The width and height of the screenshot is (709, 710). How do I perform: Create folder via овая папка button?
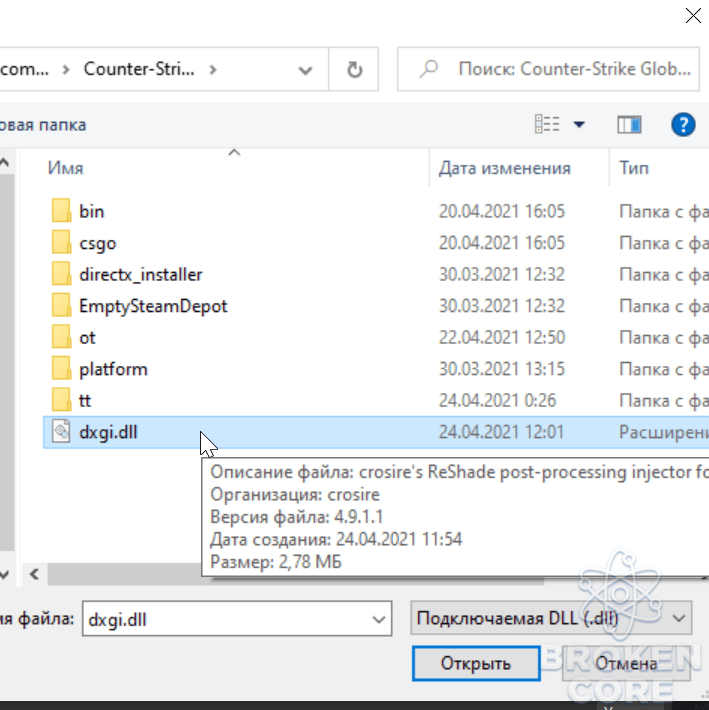[x=43, y=125]
